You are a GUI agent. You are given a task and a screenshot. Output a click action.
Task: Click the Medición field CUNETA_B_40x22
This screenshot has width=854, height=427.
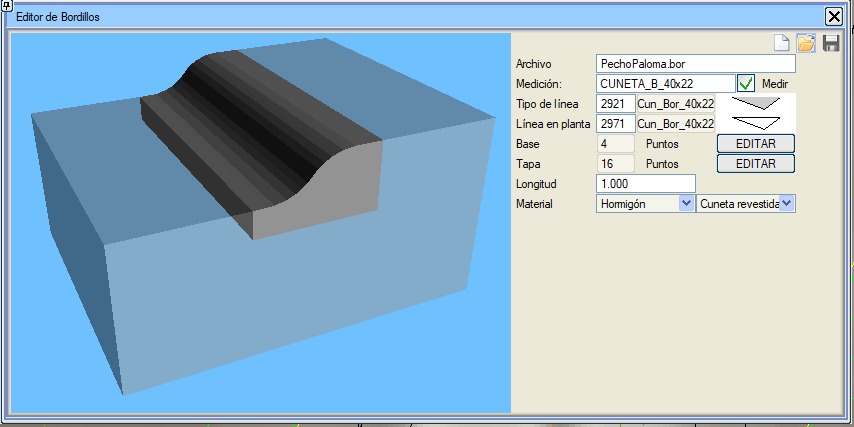point(664,84)
